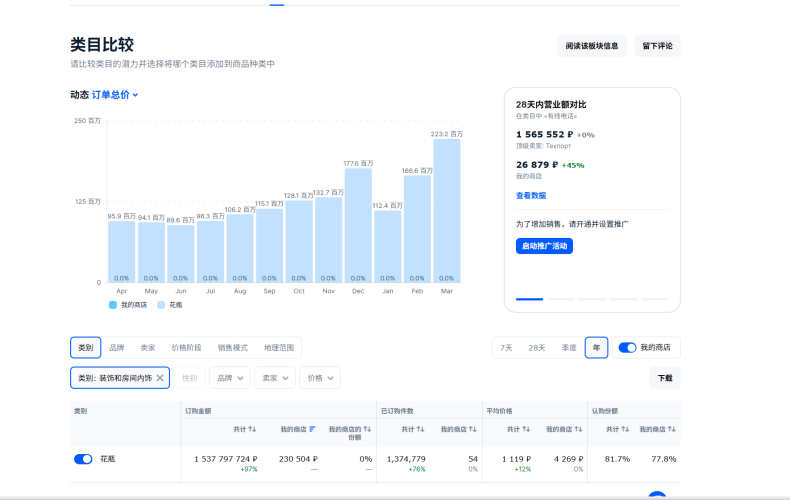Click the 我的商店 legend color dot
Screen dimensions: 790x500
coord(113,304)
